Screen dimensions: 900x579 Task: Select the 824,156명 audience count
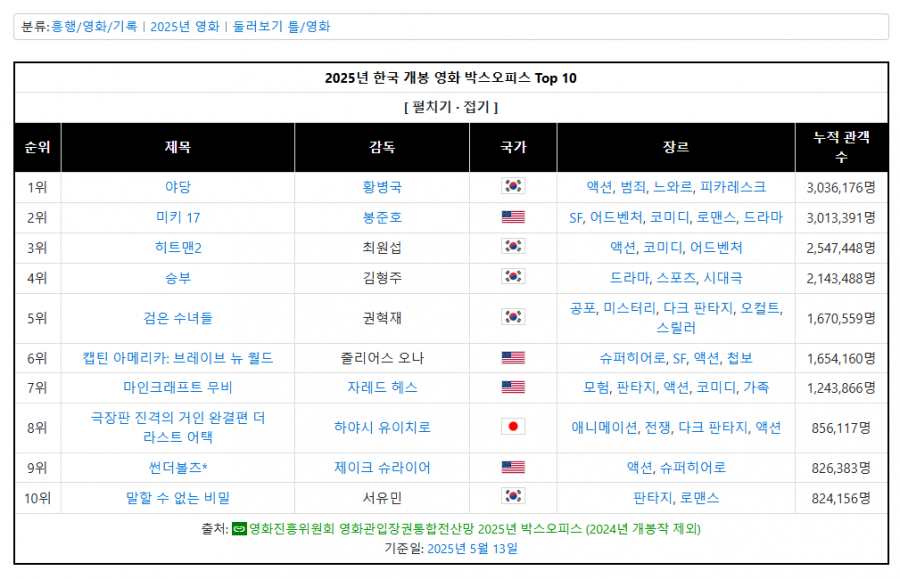click(841, 499)
